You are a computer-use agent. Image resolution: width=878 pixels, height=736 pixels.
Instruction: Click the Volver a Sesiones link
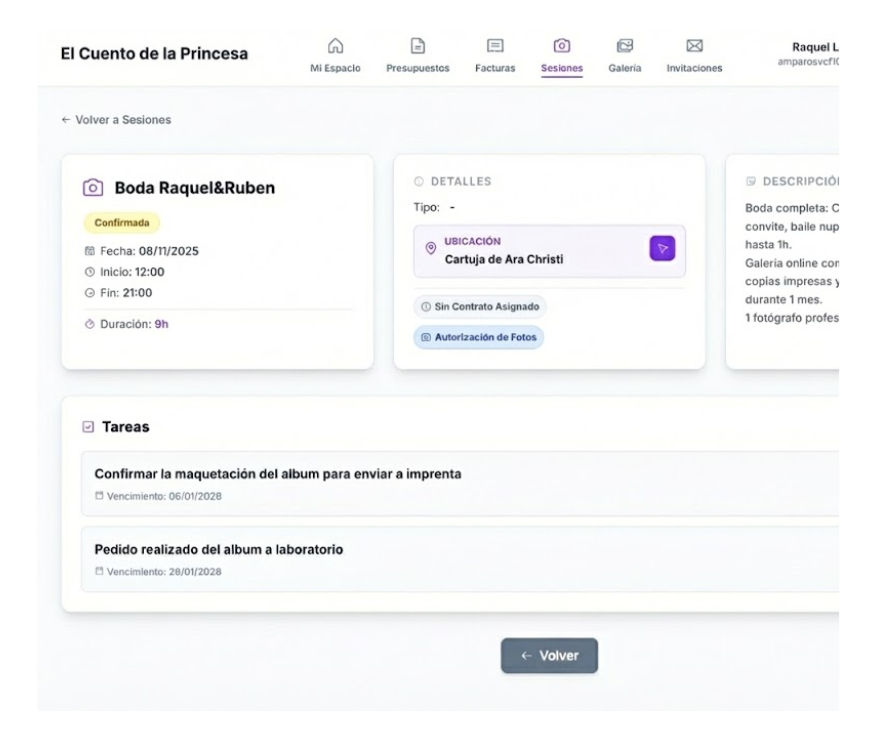(116, 120)
